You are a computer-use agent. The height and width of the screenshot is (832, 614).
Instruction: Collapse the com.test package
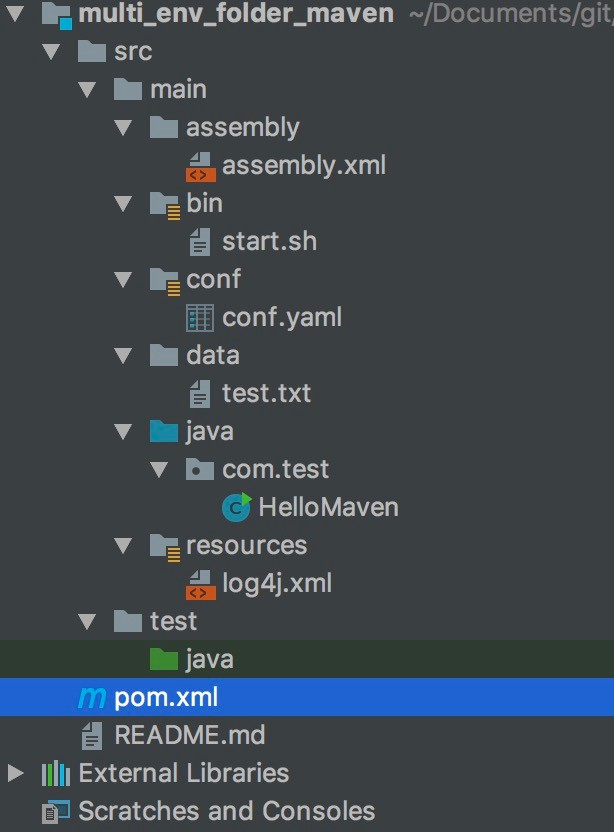[x=161, y=469]
